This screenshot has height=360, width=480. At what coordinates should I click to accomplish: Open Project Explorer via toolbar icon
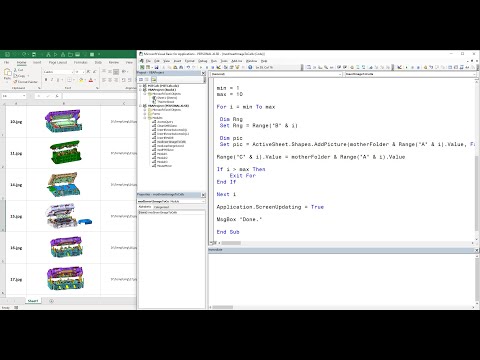click(x=226, y=67)
